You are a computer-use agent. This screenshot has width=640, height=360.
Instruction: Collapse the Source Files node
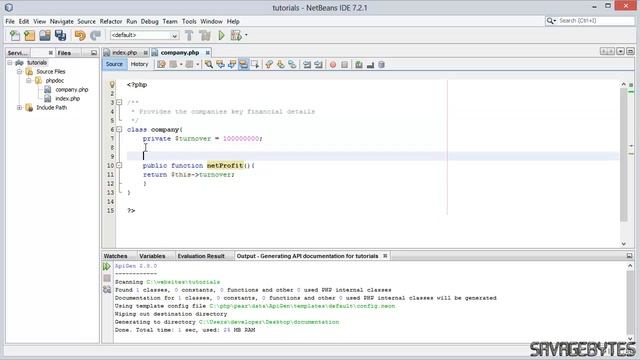pos(19,71)
